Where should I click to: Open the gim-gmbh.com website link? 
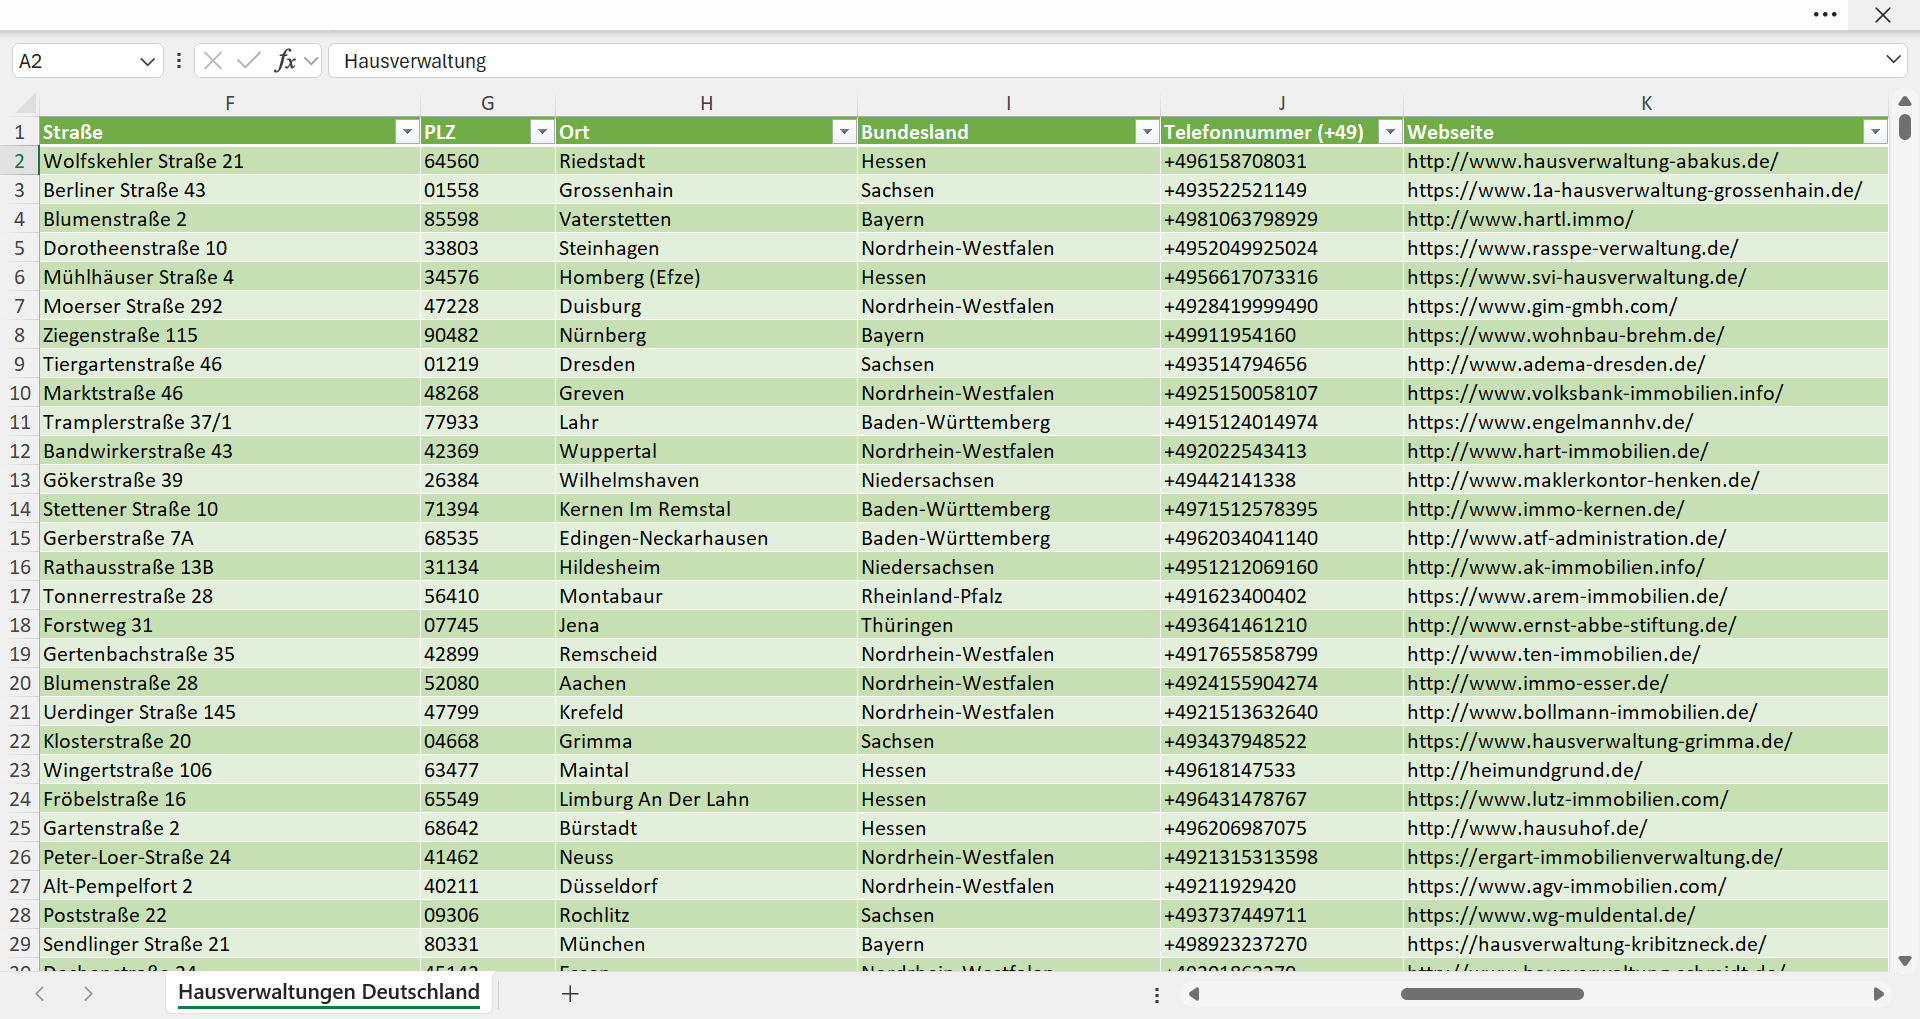(1542, 306)
